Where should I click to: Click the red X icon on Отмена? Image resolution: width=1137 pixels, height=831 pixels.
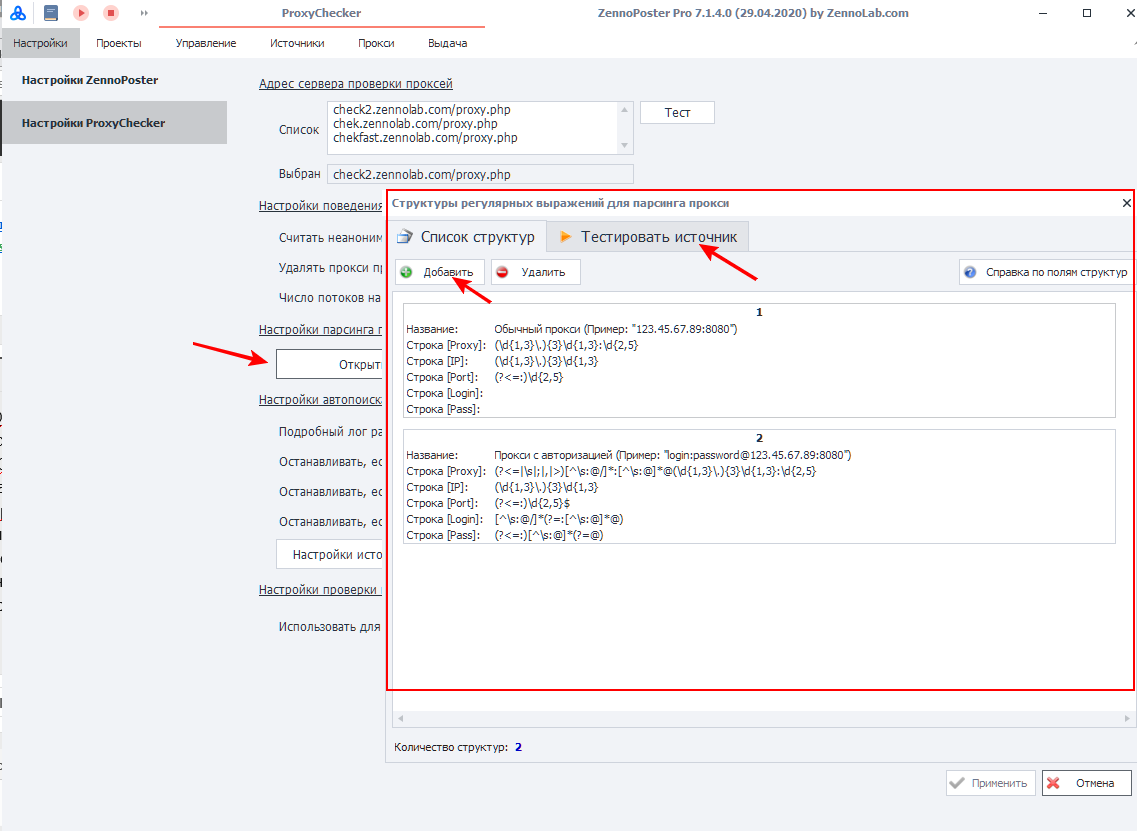[x=1054, y=783]
